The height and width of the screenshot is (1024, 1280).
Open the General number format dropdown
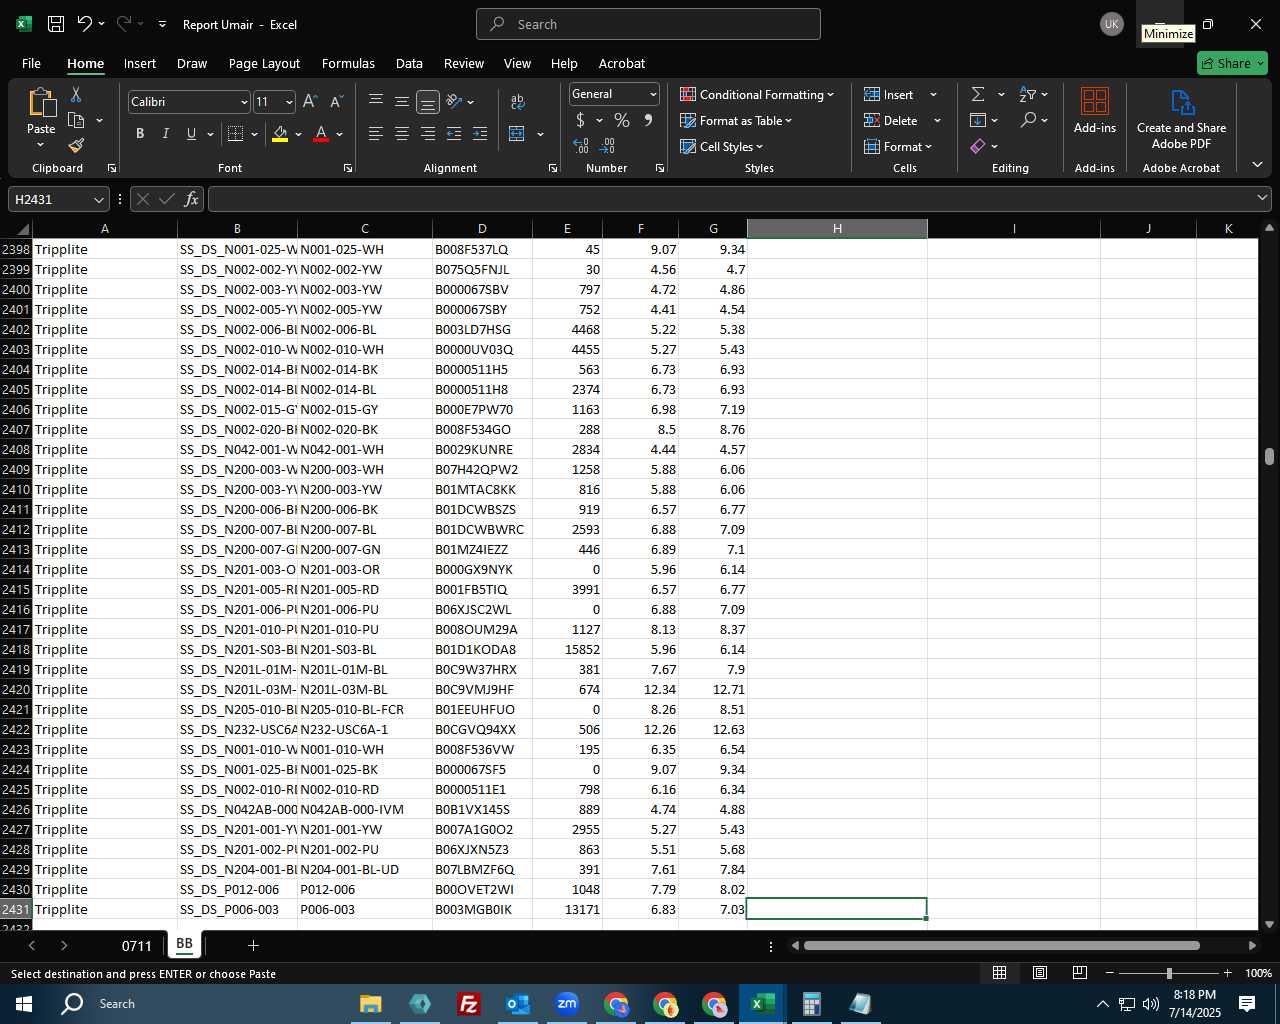[653, 94]
